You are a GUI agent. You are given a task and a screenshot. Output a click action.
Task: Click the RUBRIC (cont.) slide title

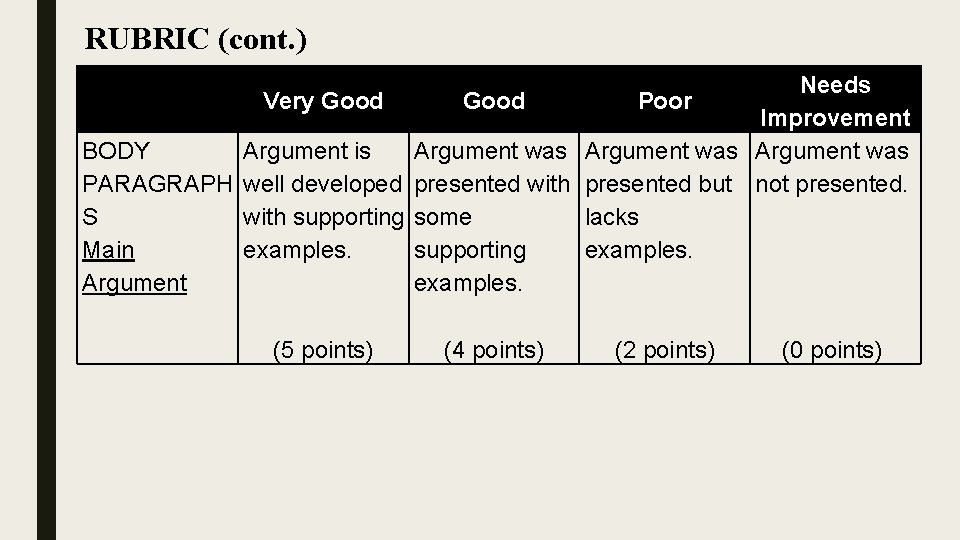coord(195,39)
